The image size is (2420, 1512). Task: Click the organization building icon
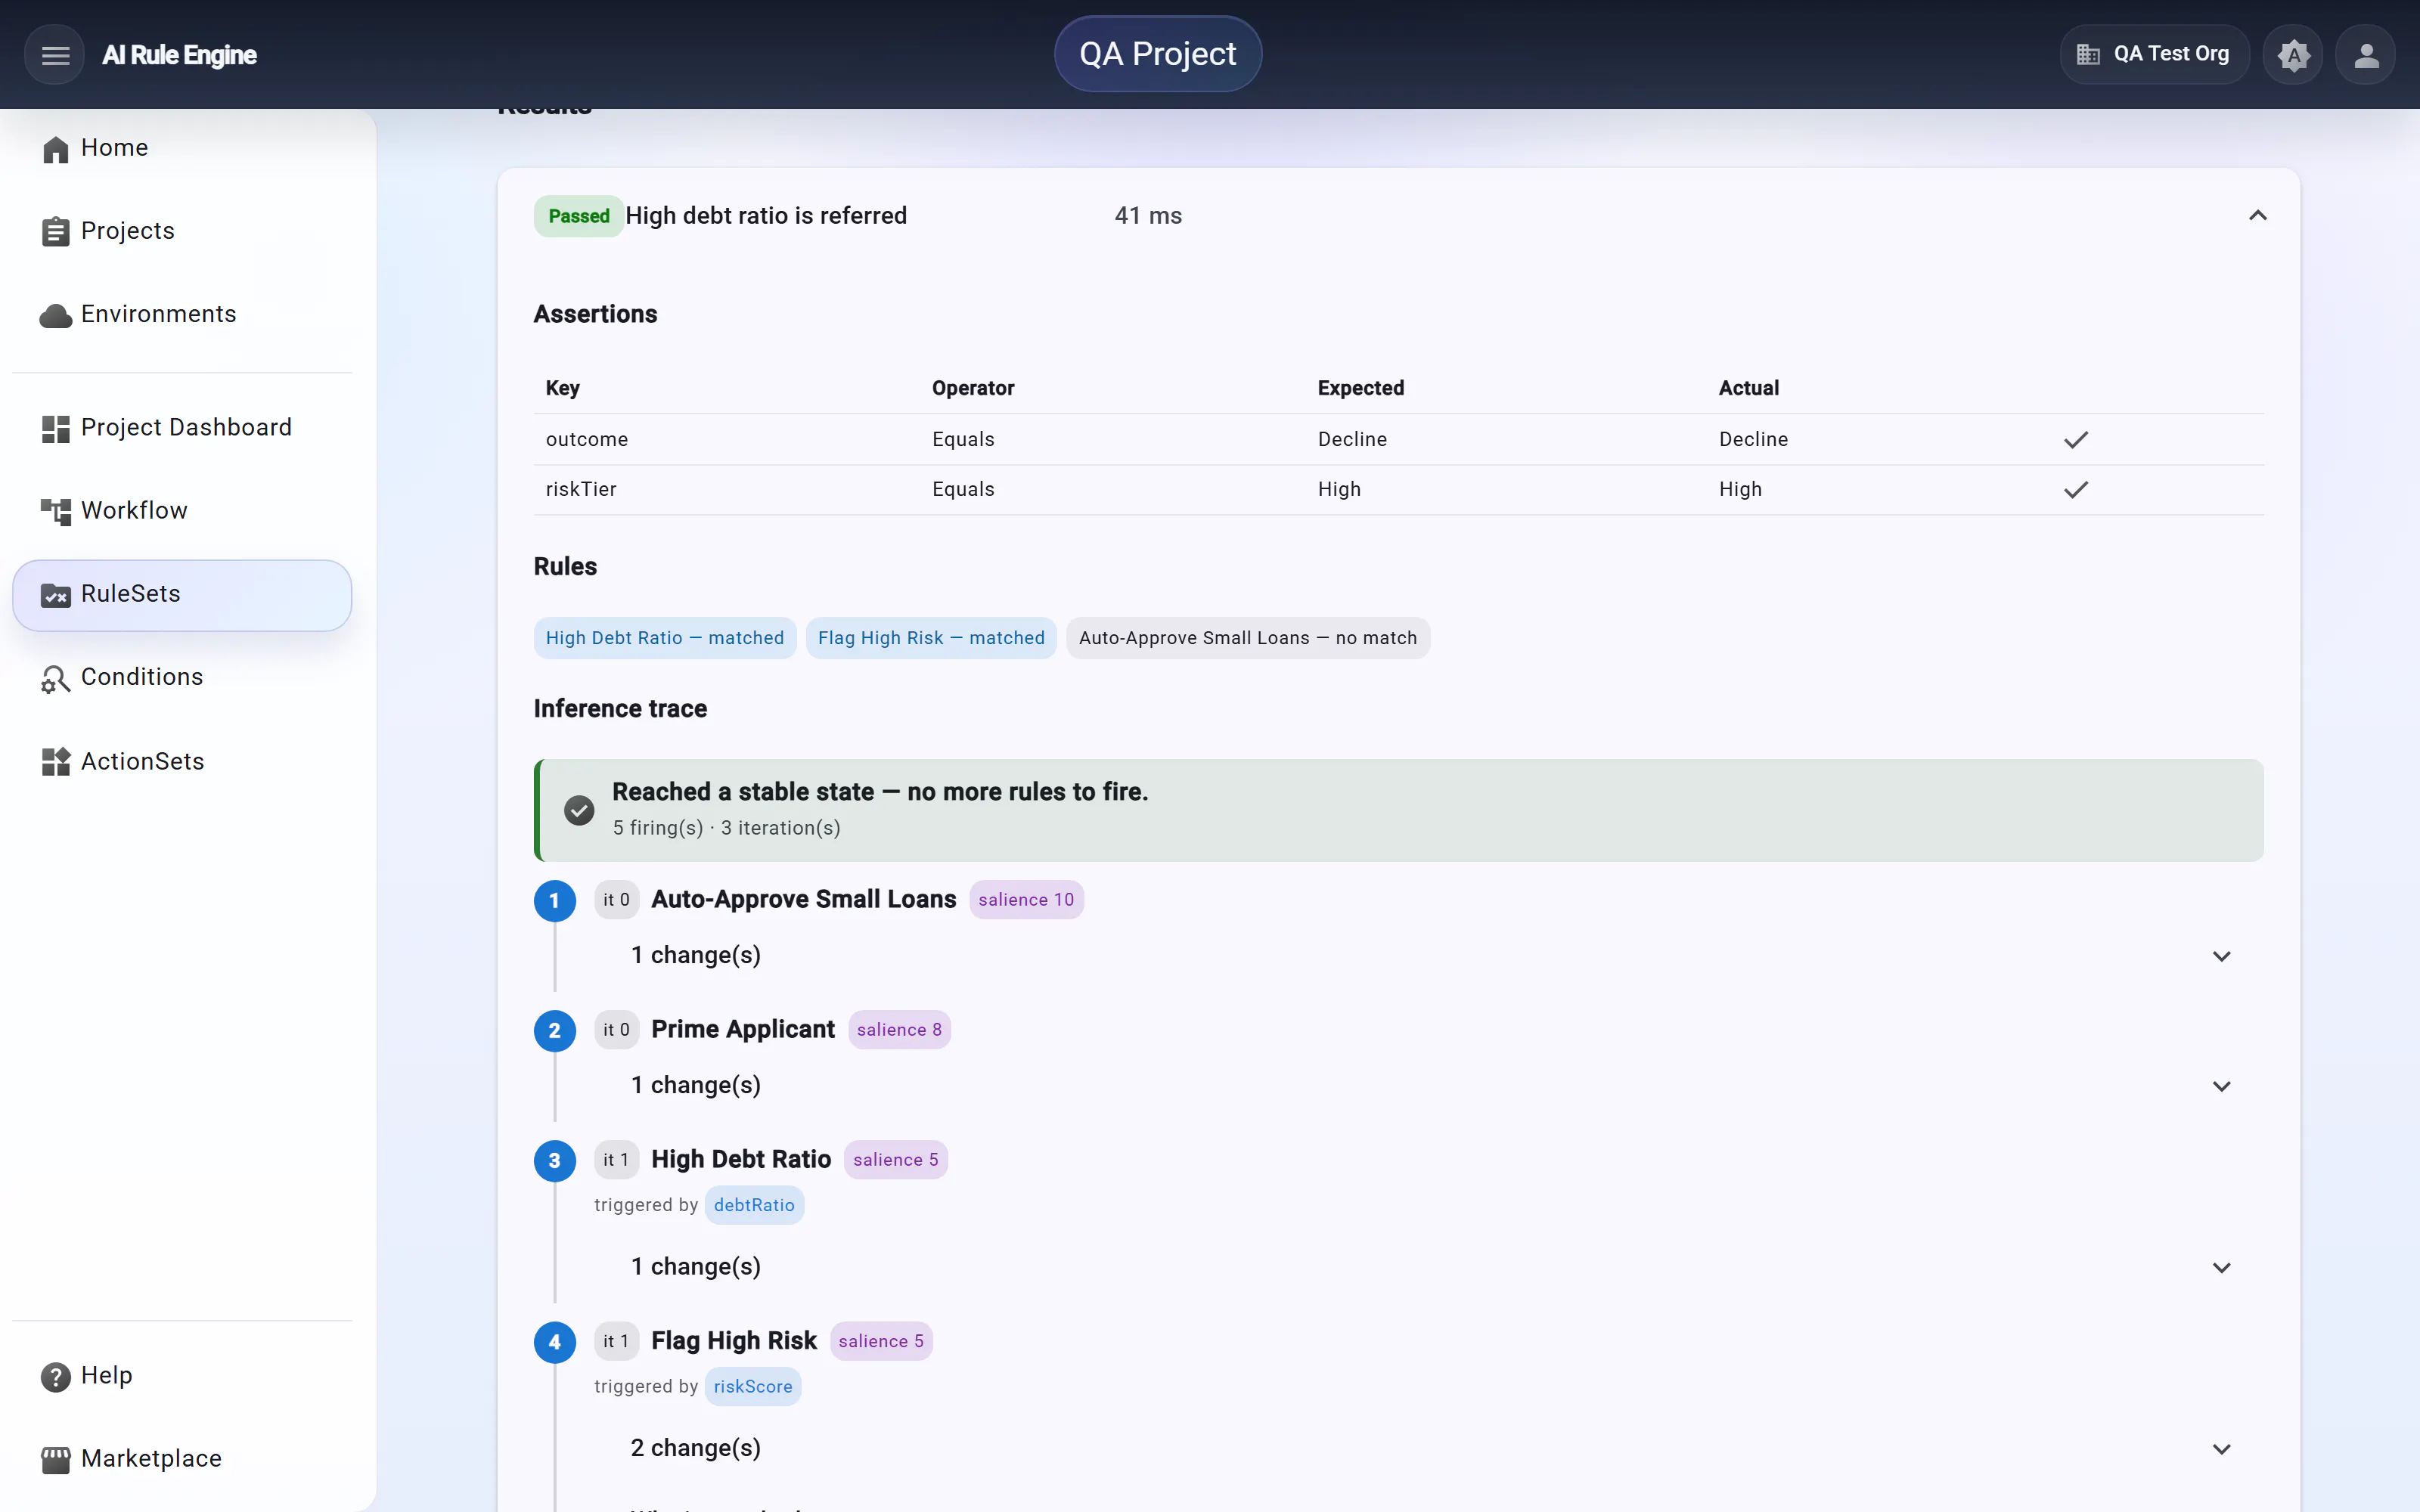2088,54
